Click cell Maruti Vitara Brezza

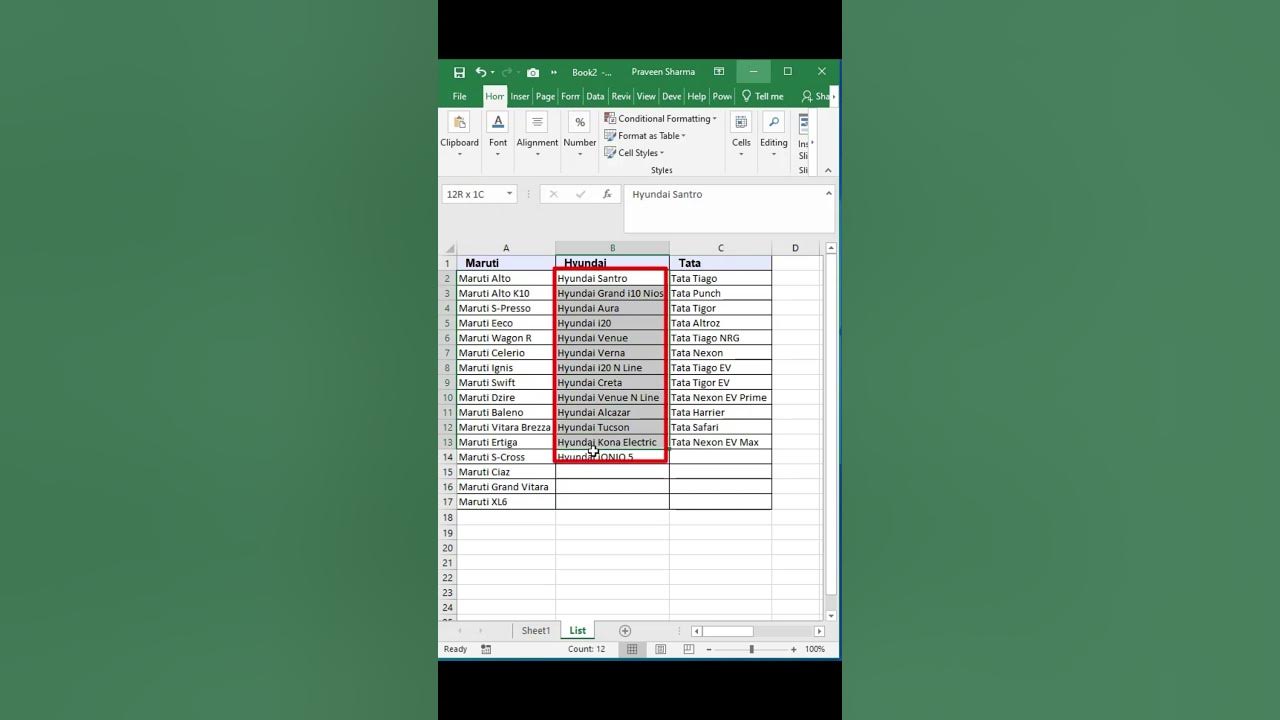(x=506, y=427)
